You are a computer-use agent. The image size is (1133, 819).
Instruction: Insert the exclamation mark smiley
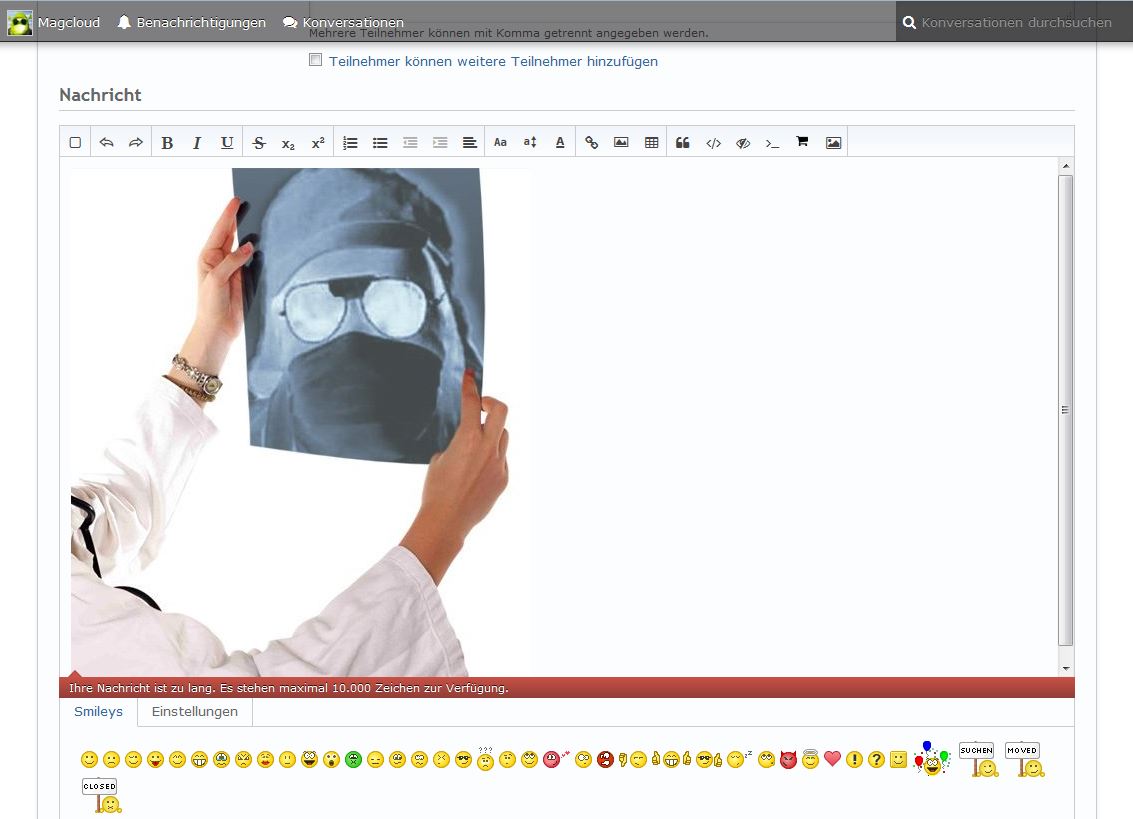(854, 759)
